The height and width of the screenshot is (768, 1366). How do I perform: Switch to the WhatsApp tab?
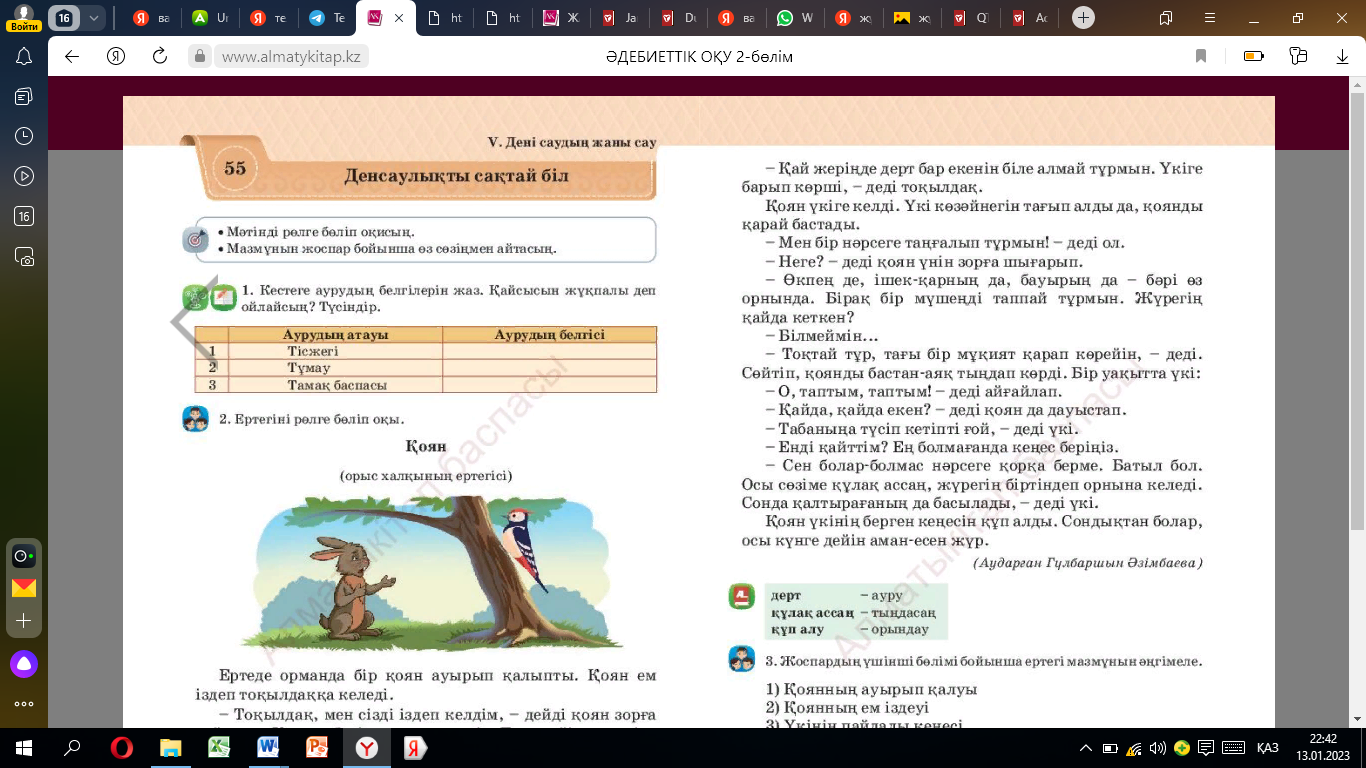pos(795,18)
